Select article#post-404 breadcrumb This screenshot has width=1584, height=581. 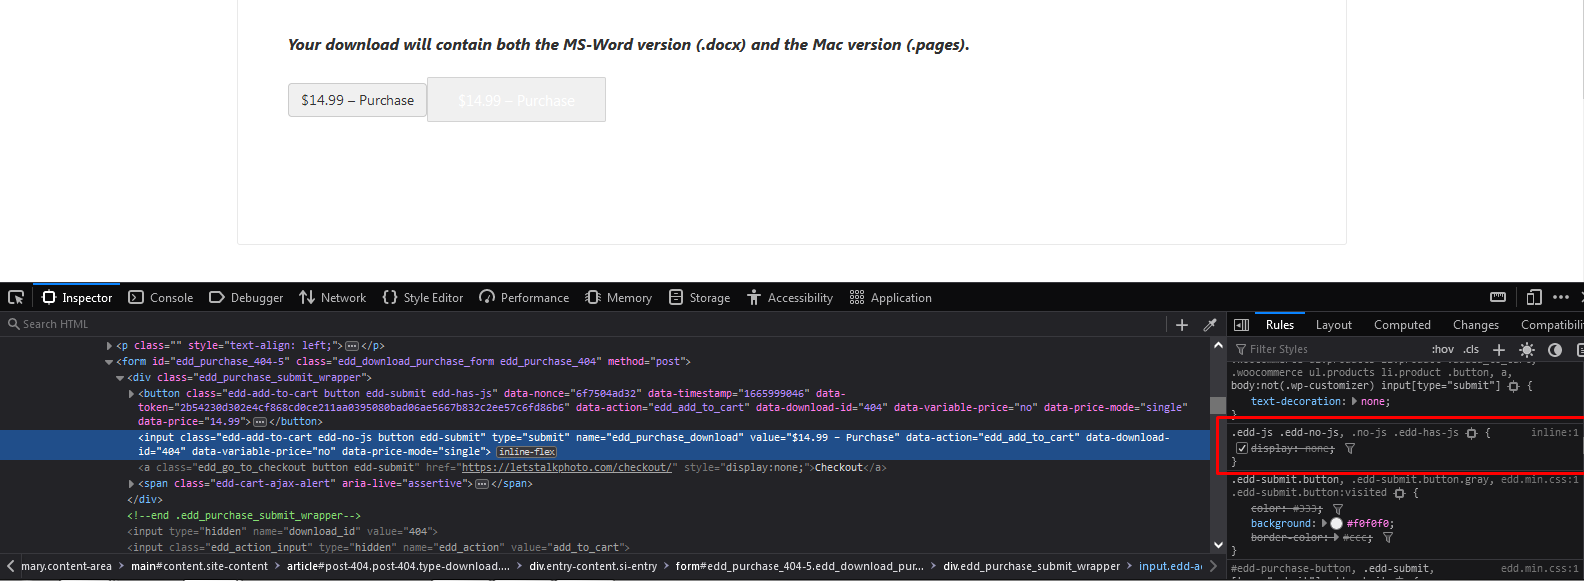click(398, 566)
